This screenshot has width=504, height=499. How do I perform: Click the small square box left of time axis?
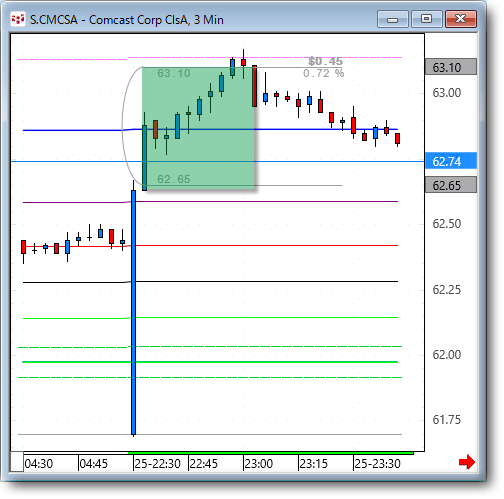17,462
